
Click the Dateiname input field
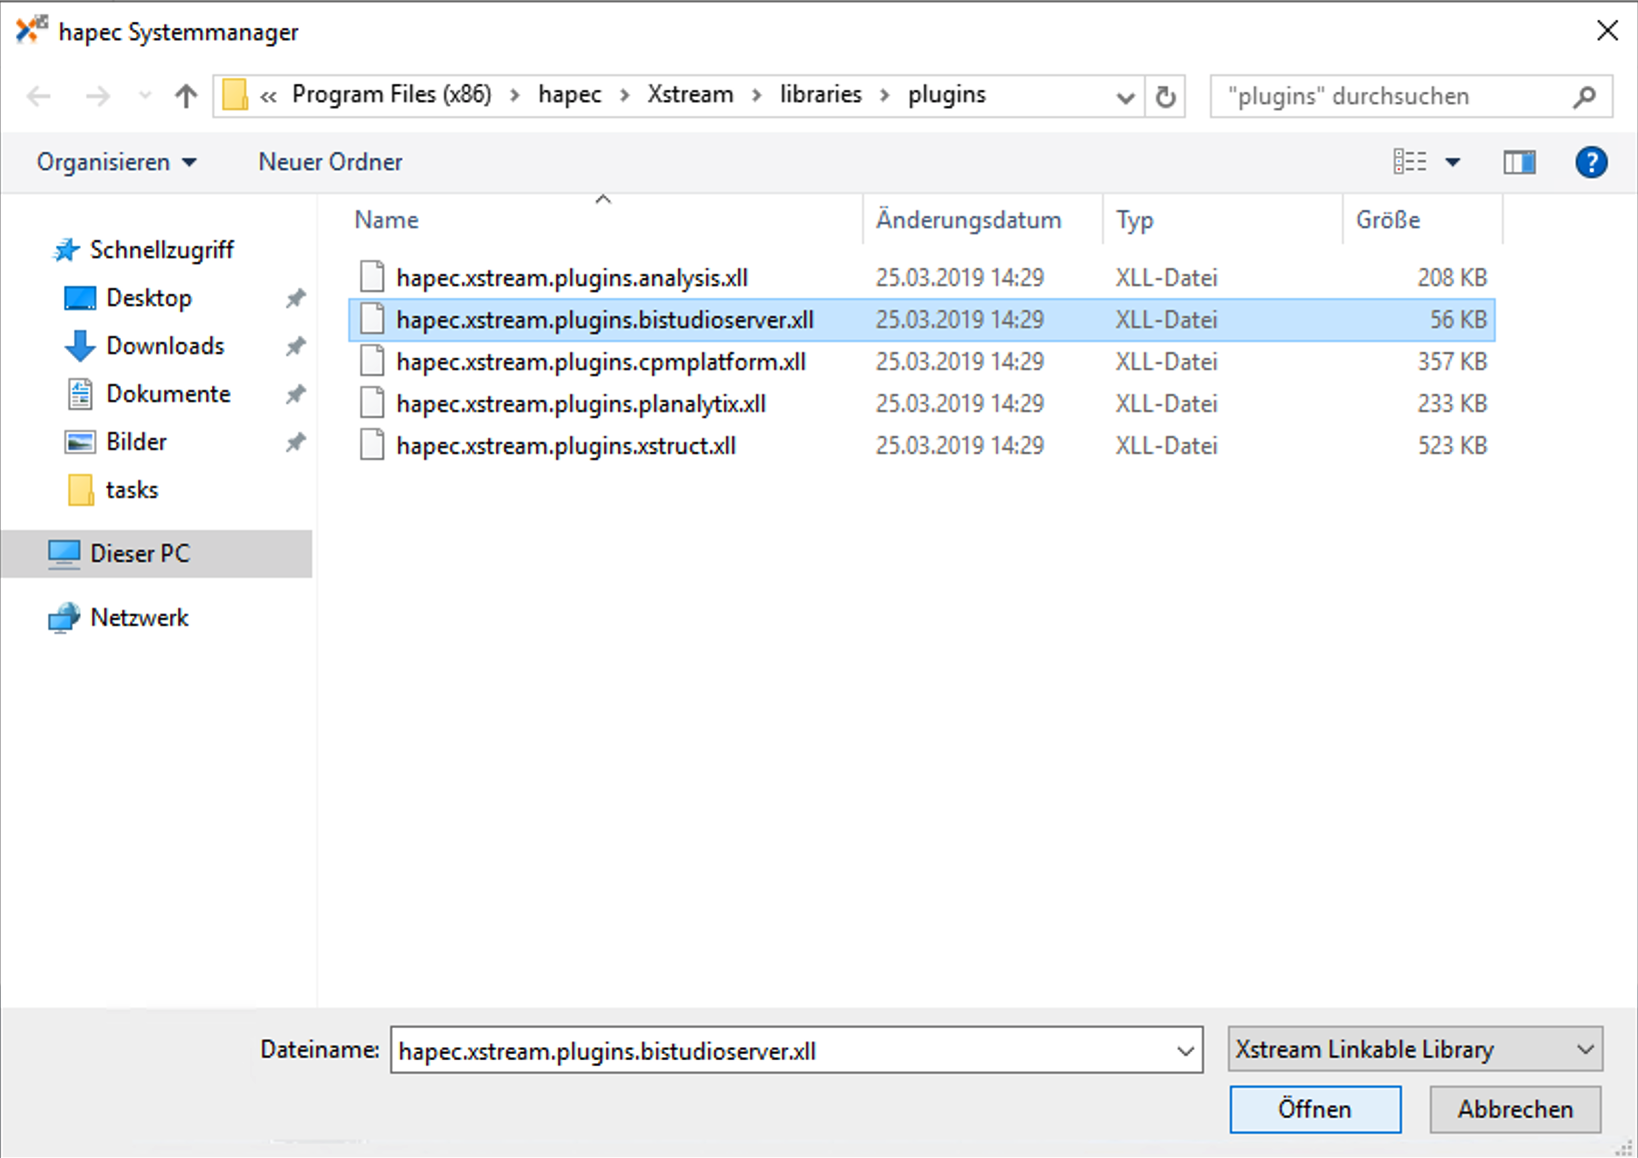[780, 1051]
